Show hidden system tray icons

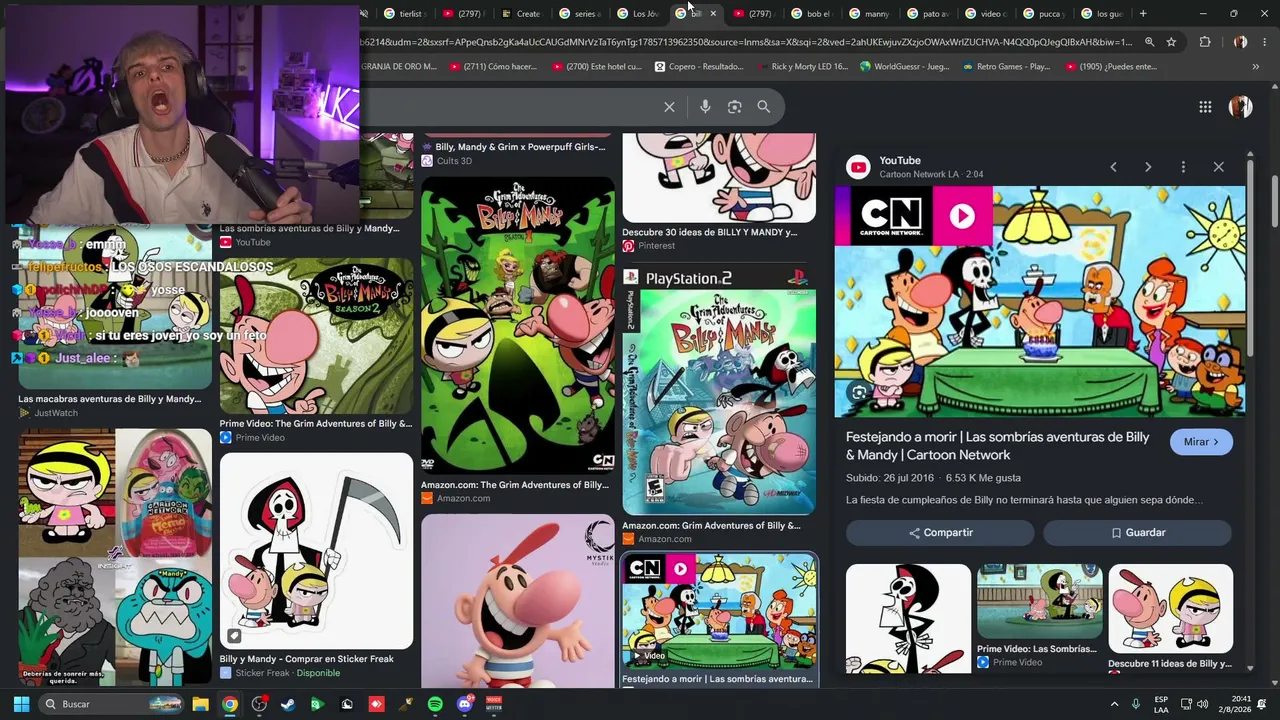[1114, 704]
